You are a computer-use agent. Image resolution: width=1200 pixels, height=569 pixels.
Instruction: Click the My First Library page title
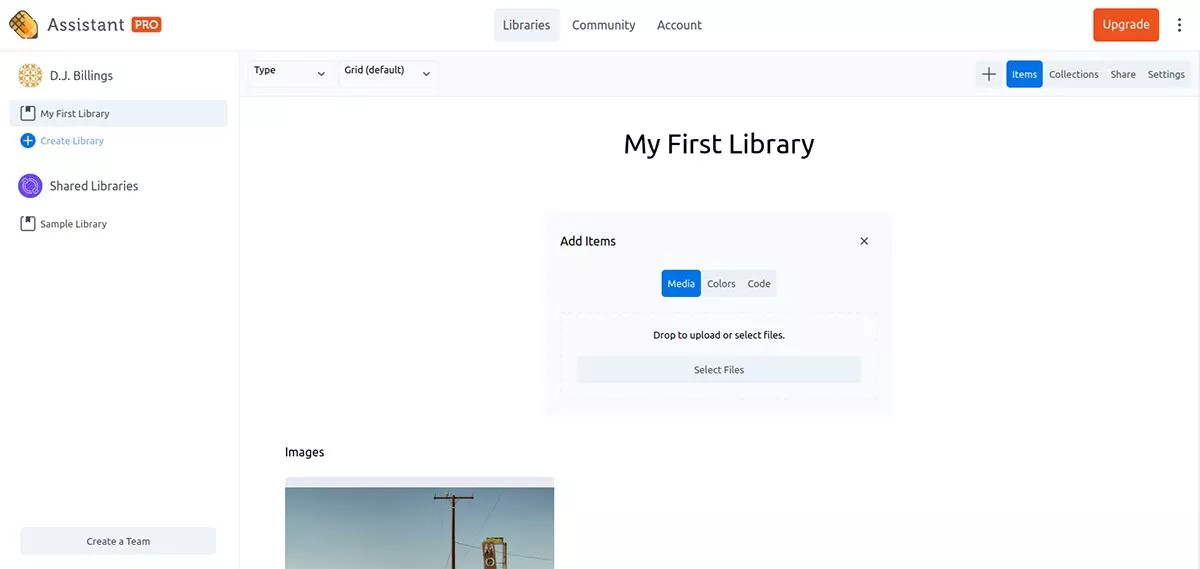(x=719, y=144)
